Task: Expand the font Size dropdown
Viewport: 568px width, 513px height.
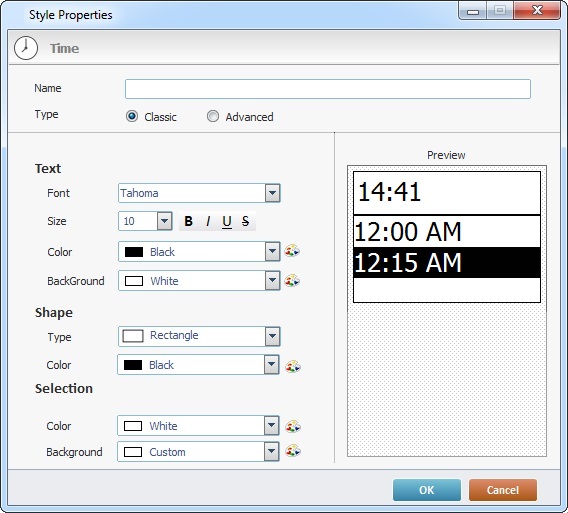Action: point(164,221)
